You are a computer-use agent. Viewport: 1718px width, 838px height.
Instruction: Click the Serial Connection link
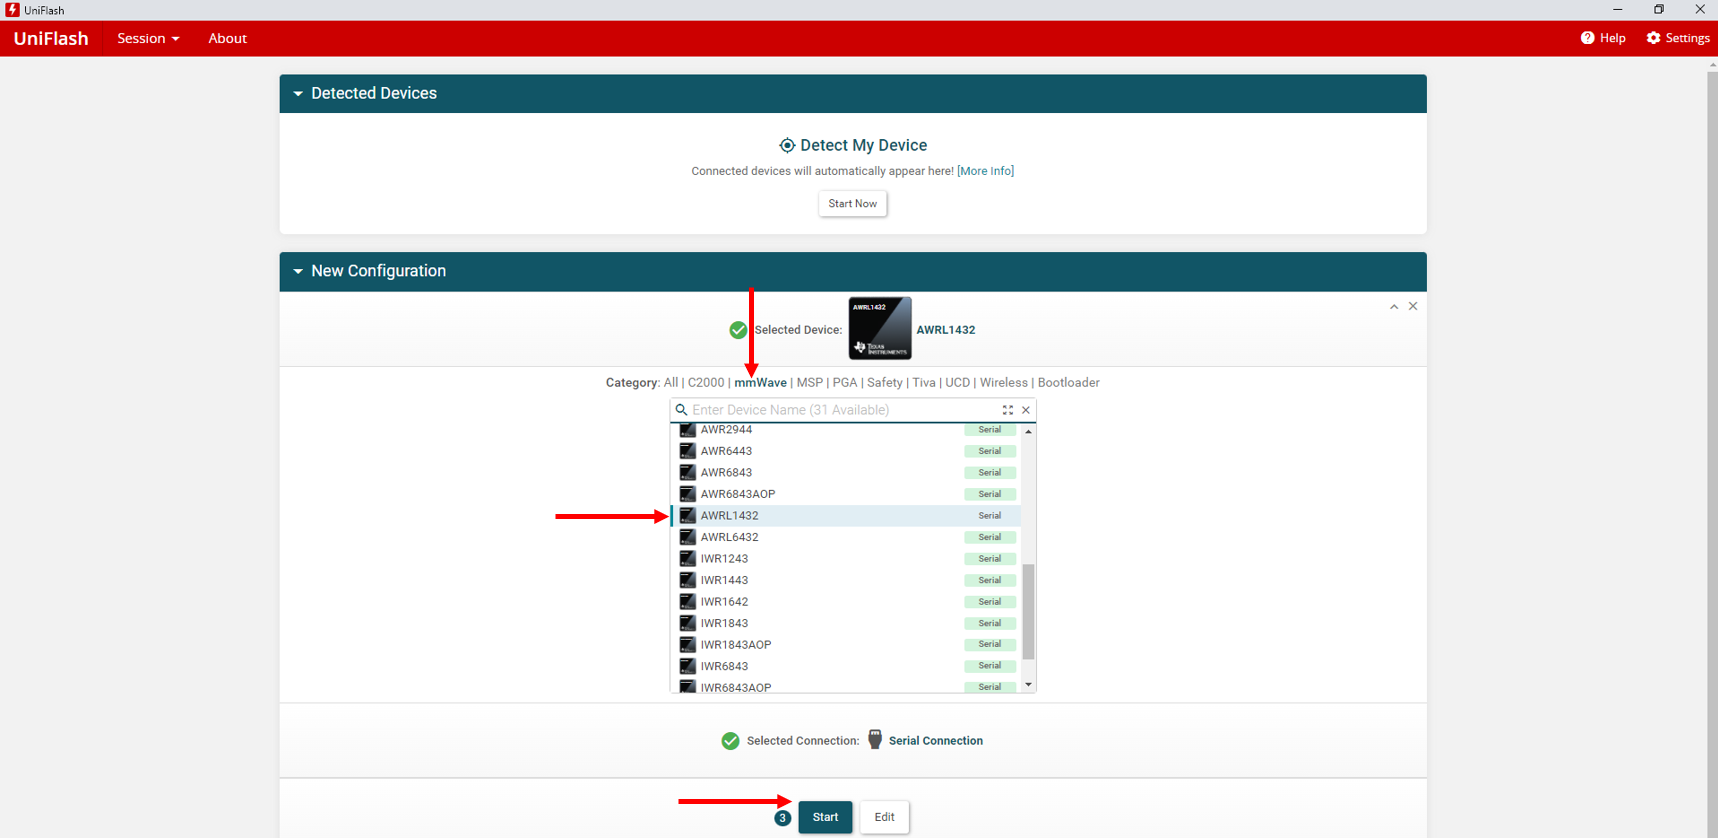tap(936, 741)
